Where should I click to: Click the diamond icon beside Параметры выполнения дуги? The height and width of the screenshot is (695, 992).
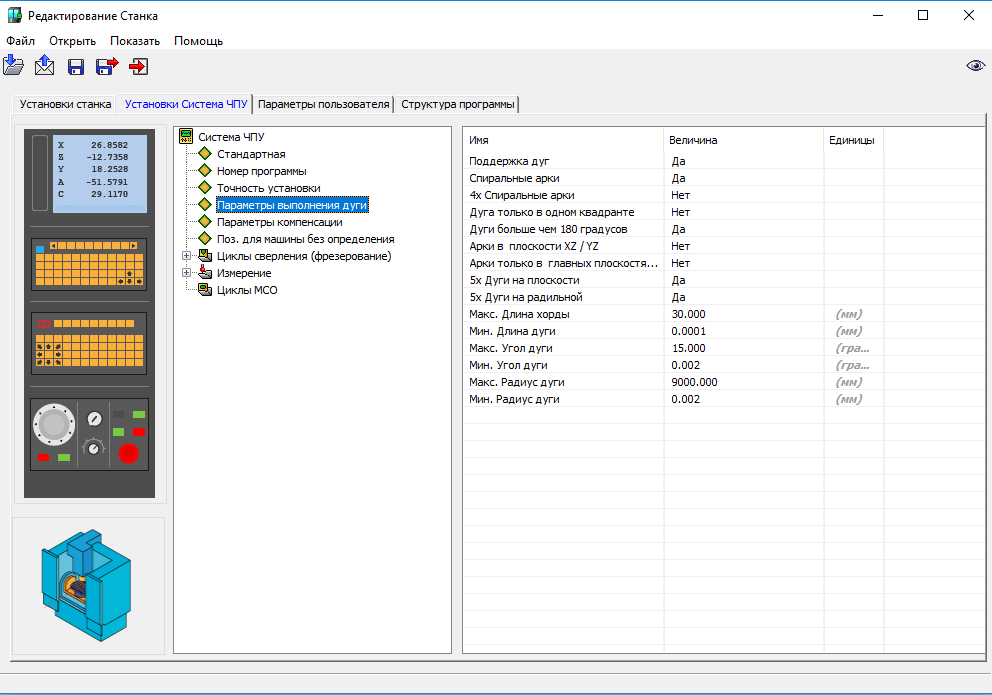point(205,205)
